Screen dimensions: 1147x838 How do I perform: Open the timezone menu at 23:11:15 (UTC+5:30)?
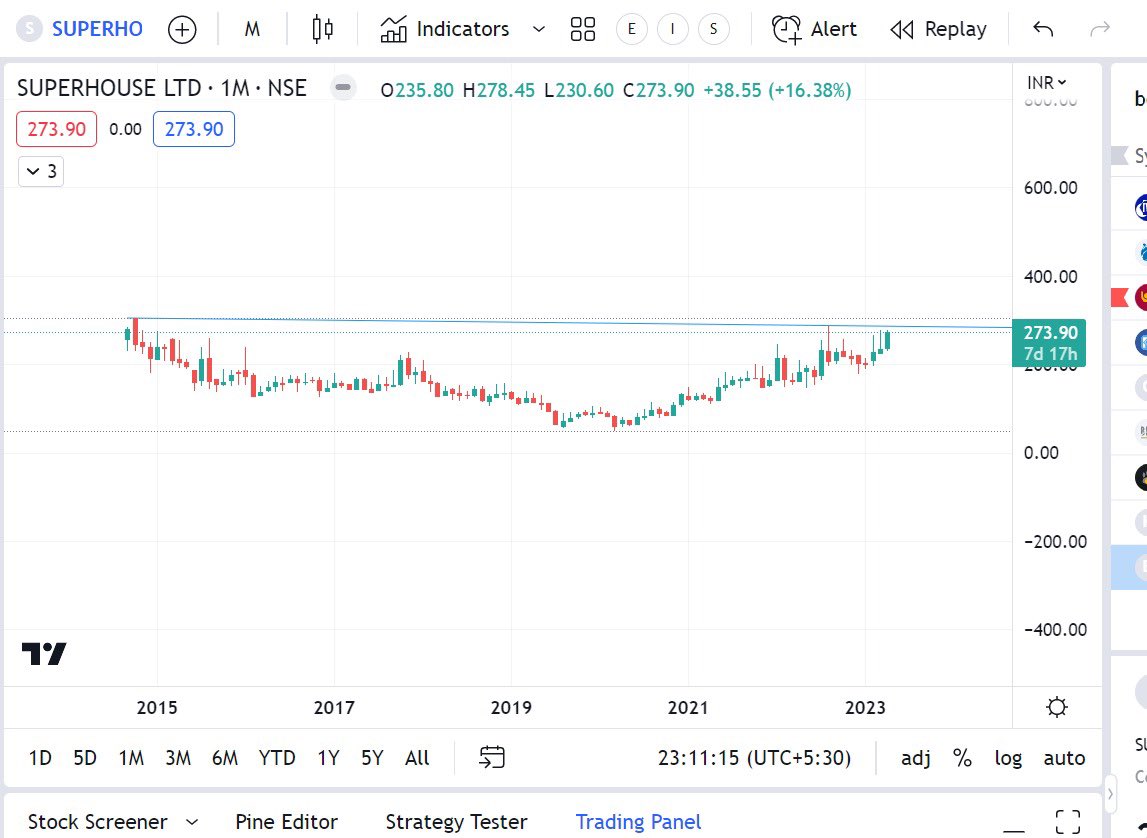pos(754,758)
